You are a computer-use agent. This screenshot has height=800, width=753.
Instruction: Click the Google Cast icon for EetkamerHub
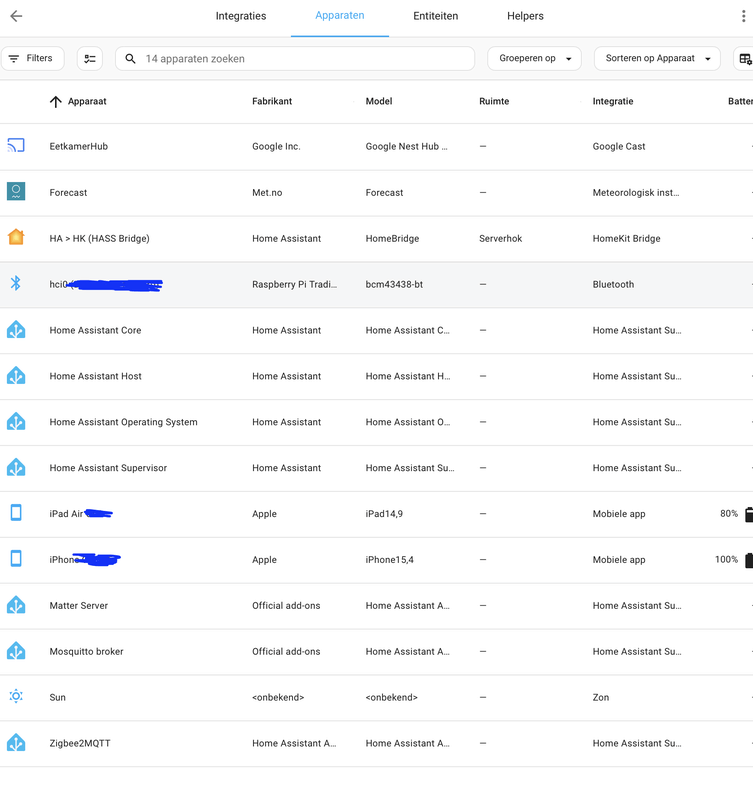[x=16, y=146]
